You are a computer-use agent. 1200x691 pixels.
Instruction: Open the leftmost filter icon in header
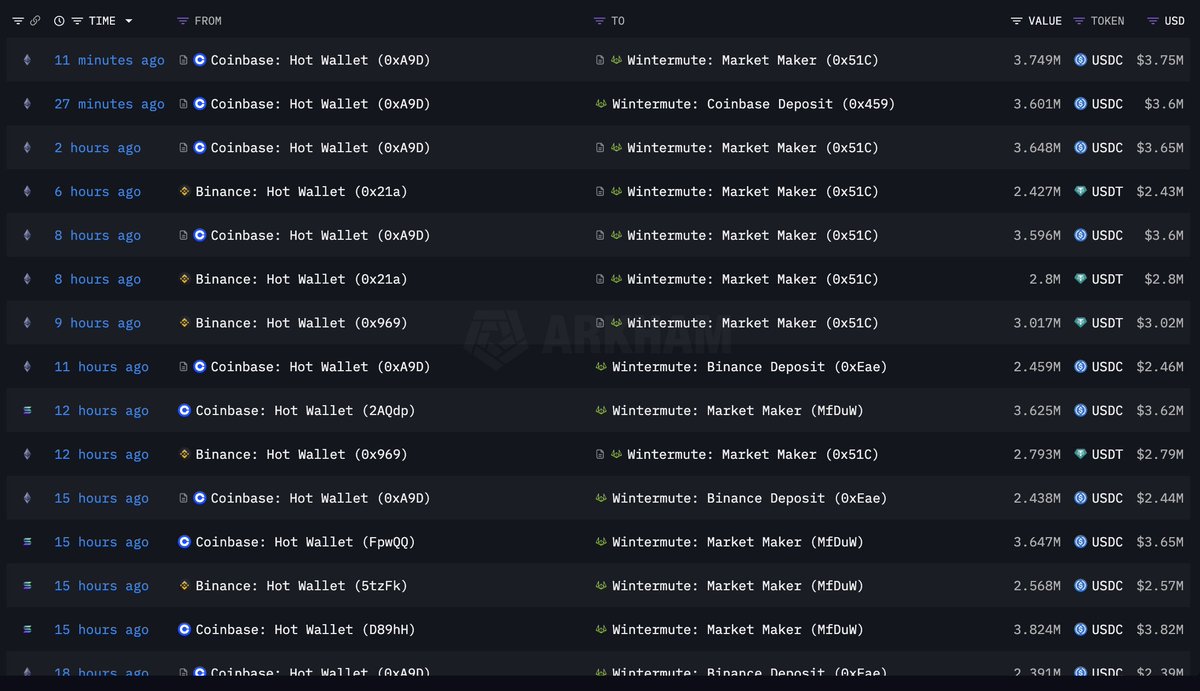(x=18, y=21)
